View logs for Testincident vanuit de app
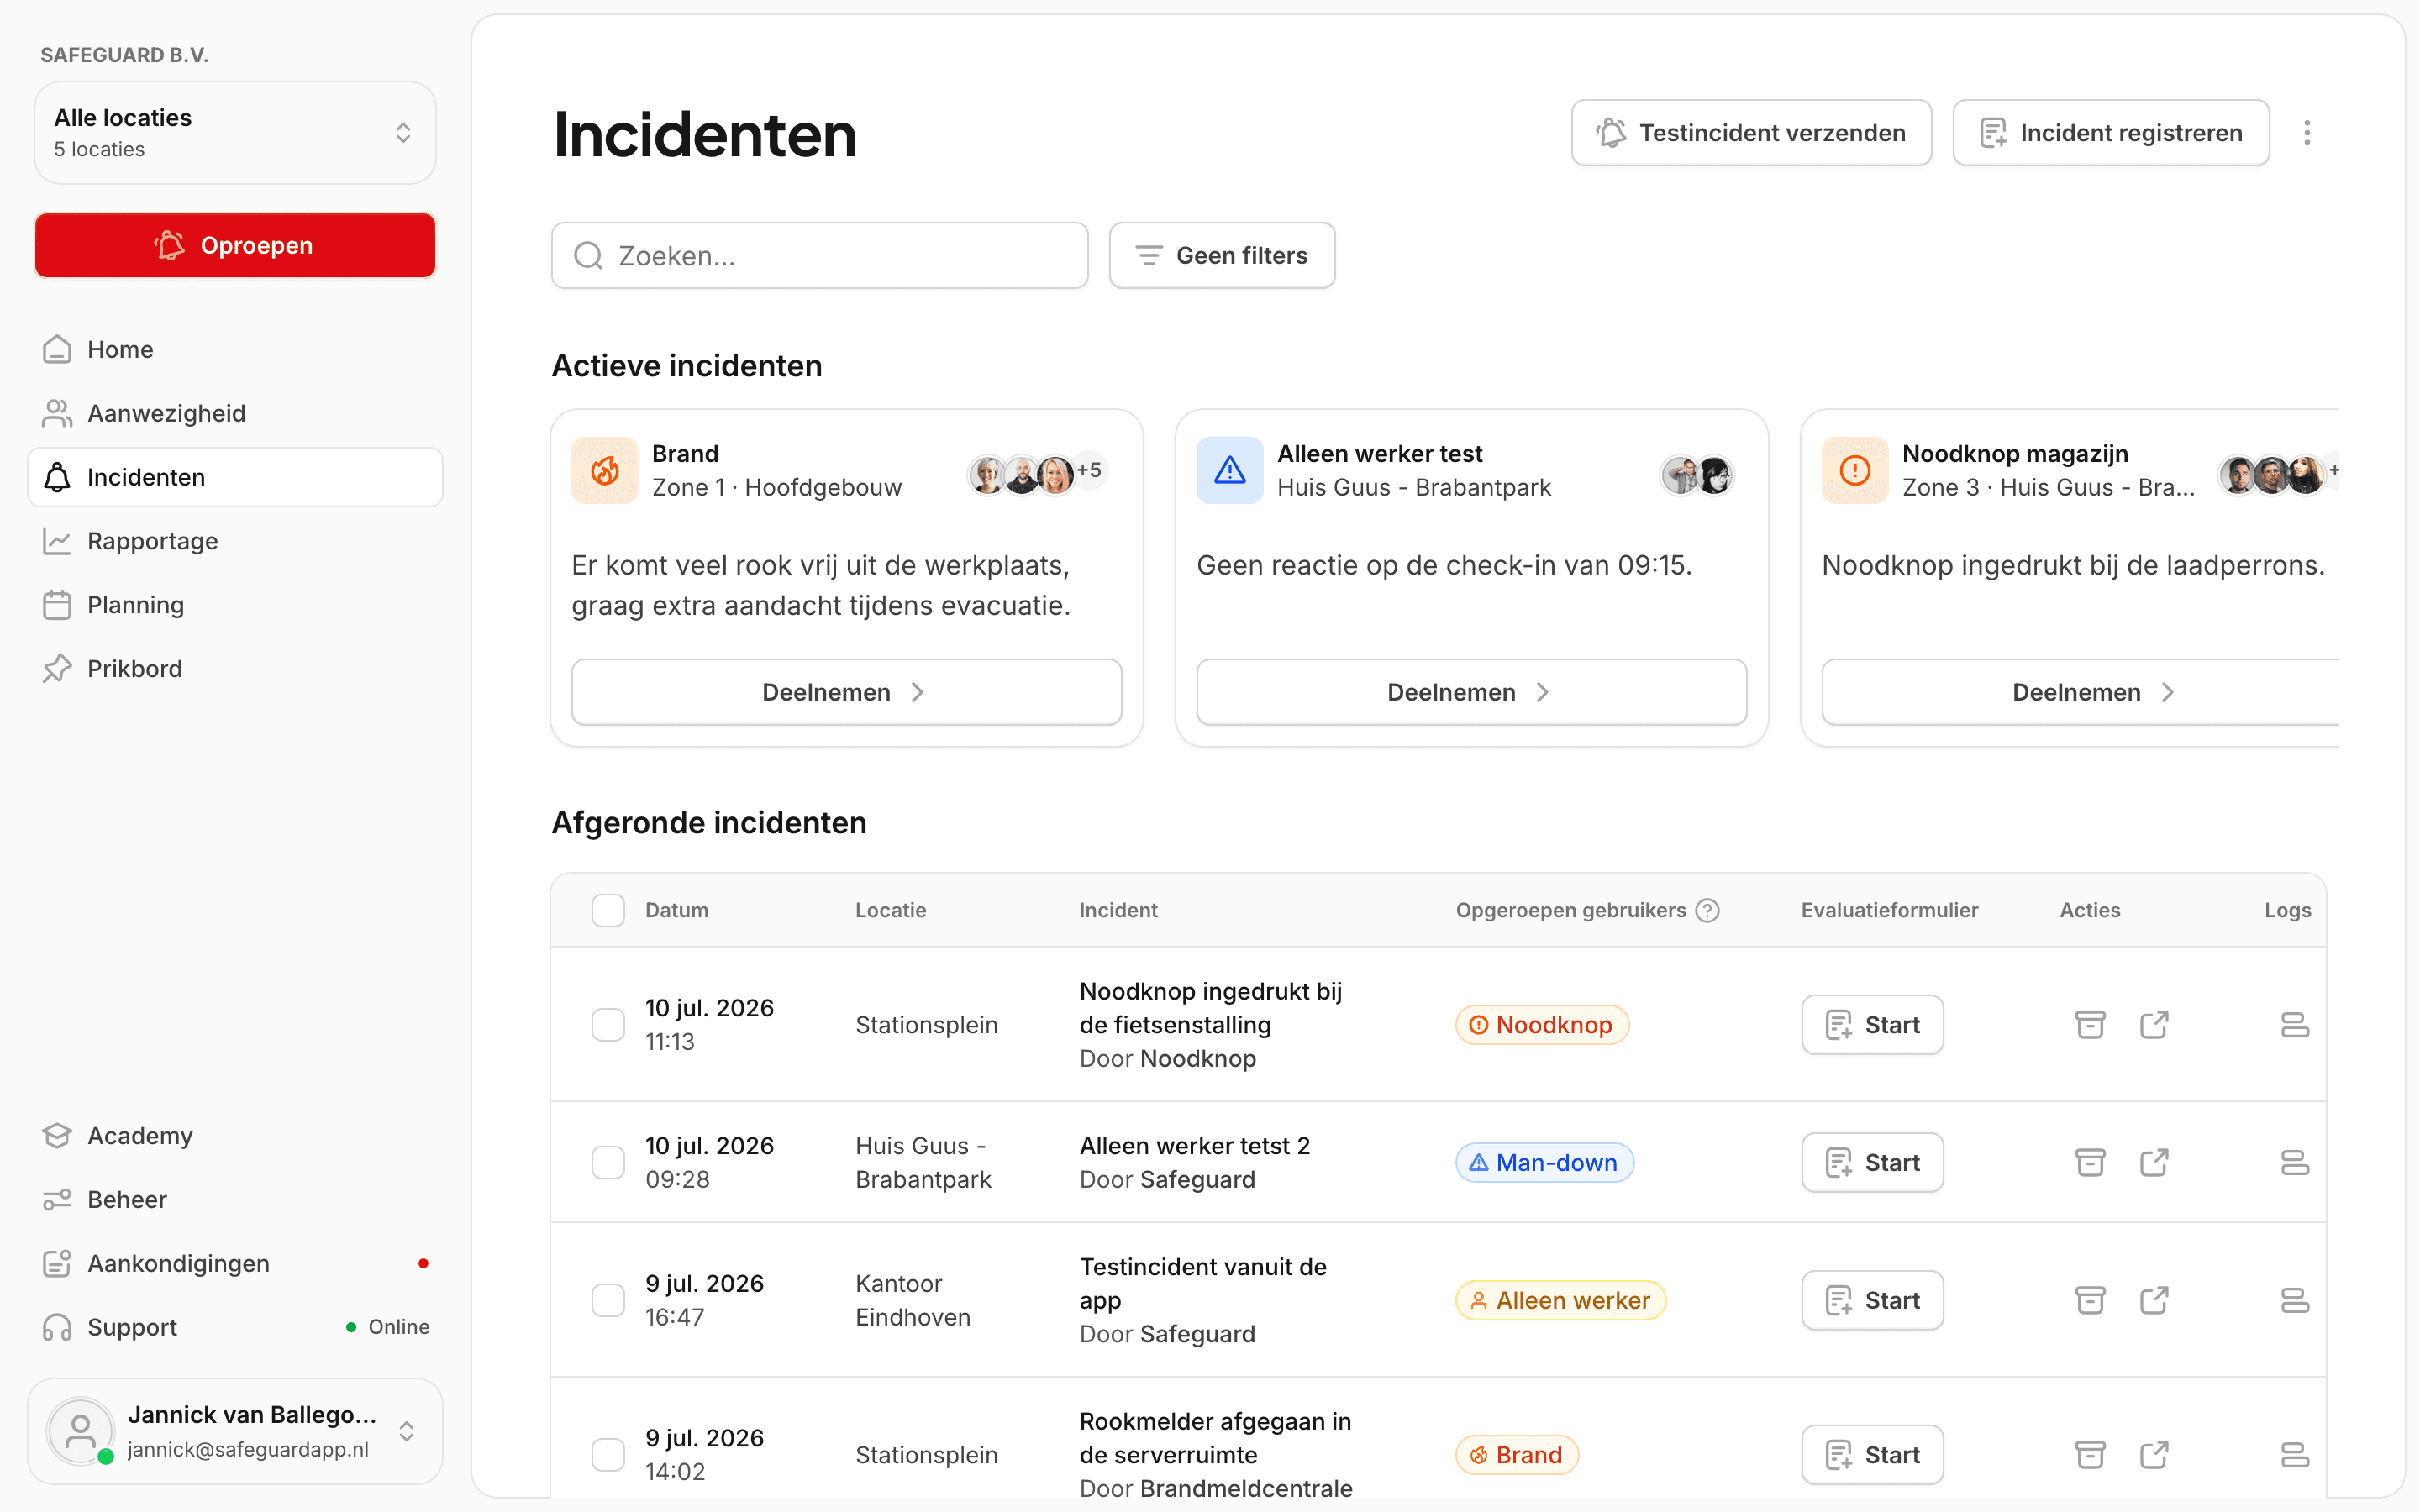 pyautogui.click(x=2294, y=1300)
